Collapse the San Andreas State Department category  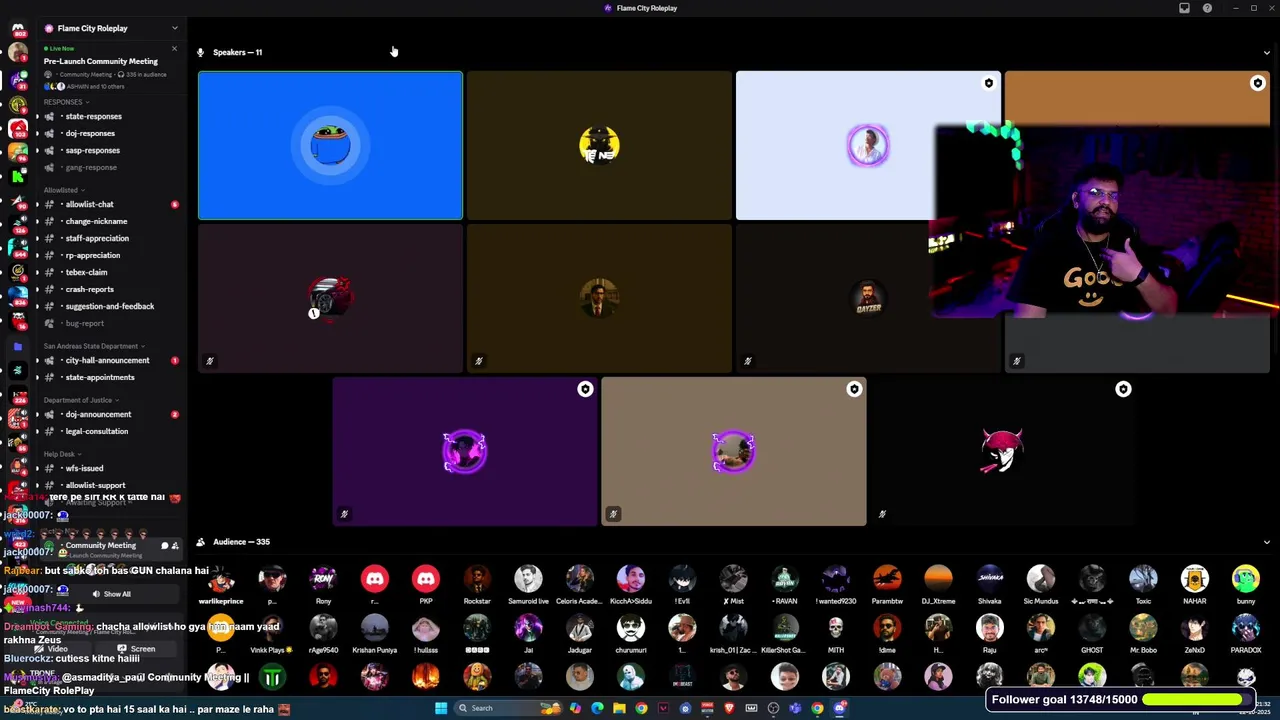94,346
